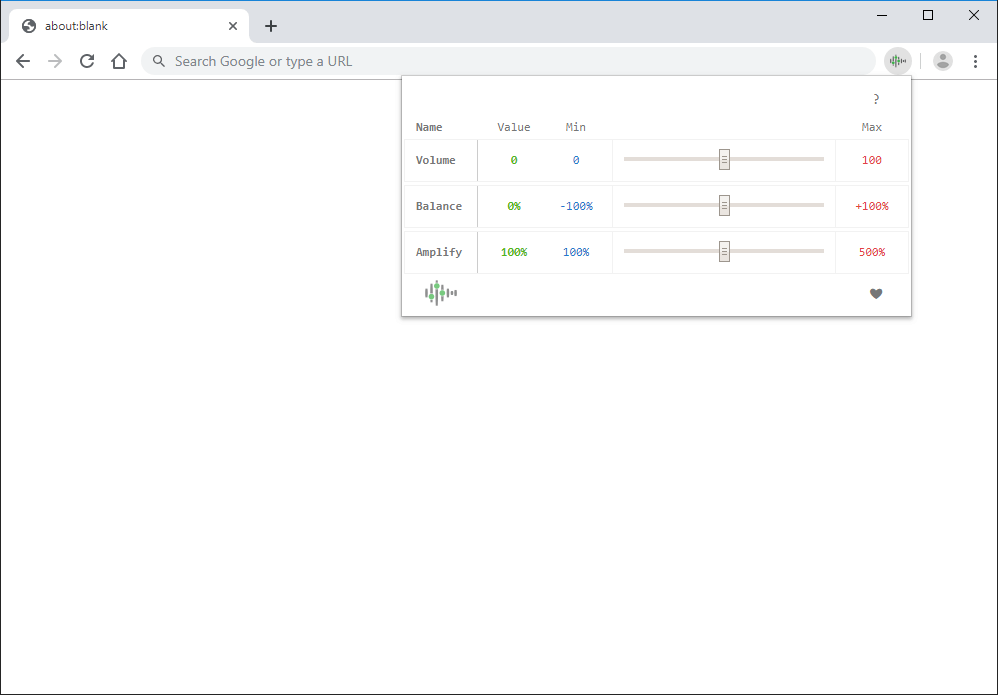Click the Min column header
The width and height of the screenshot is (998, 695).
pyautogui.click(x=576, y=127)
